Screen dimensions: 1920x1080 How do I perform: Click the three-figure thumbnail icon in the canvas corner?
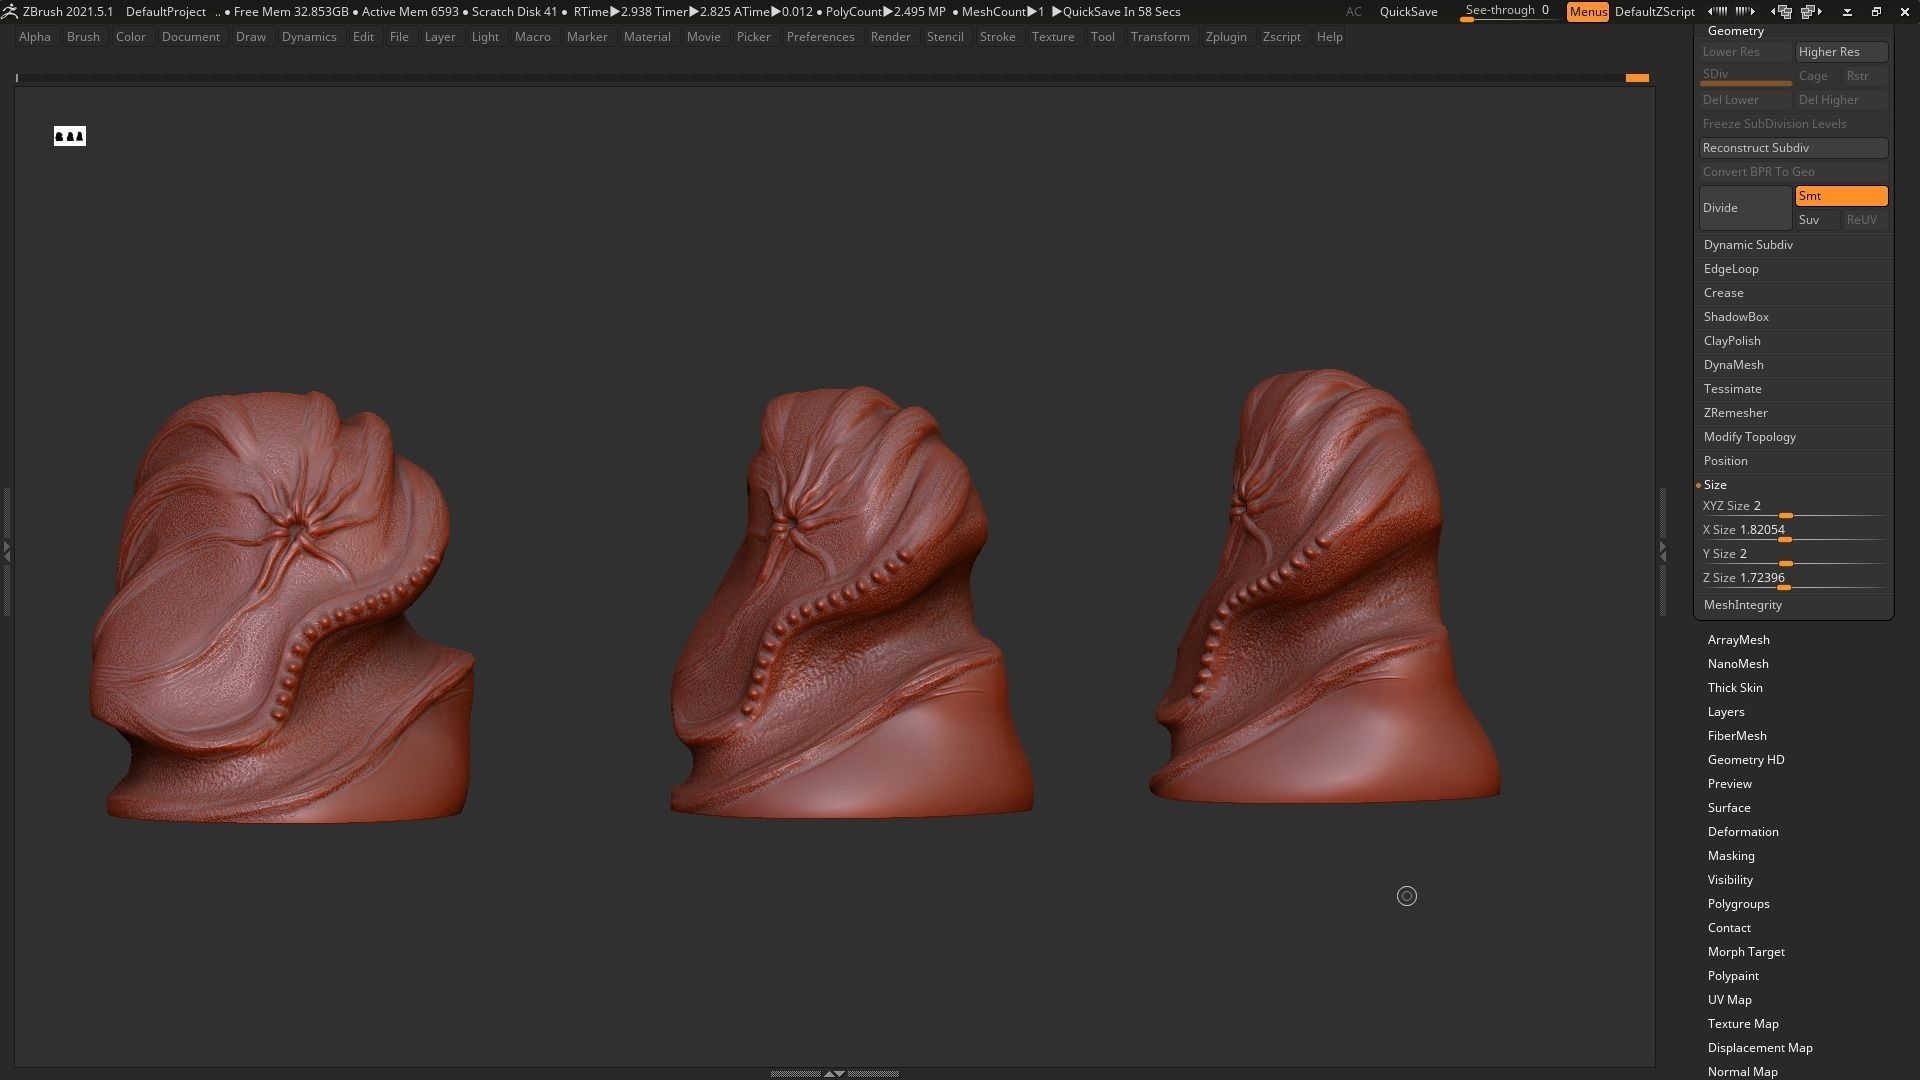click(70, 136)
